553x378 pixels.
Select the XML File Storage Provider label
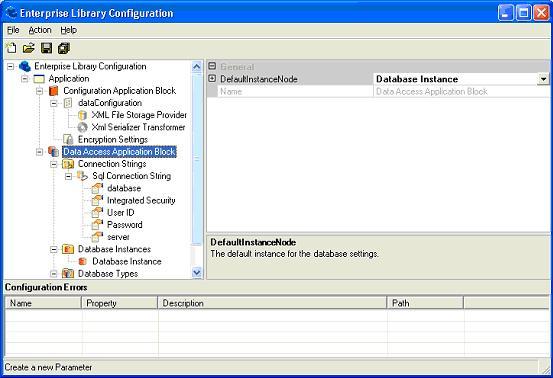(139, 115)
